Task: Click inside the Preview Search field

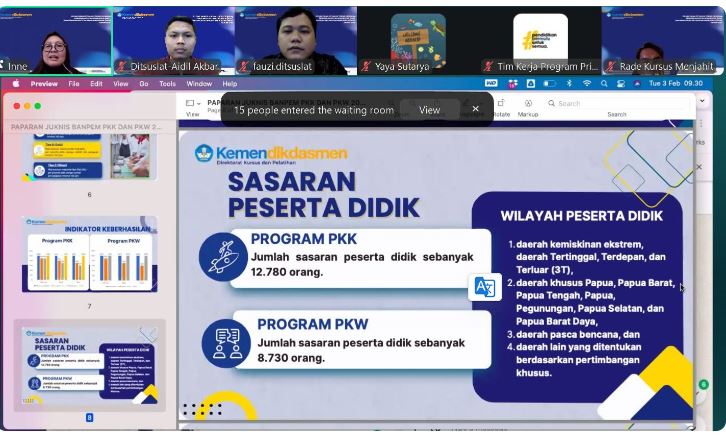Action: click(612, 104)
